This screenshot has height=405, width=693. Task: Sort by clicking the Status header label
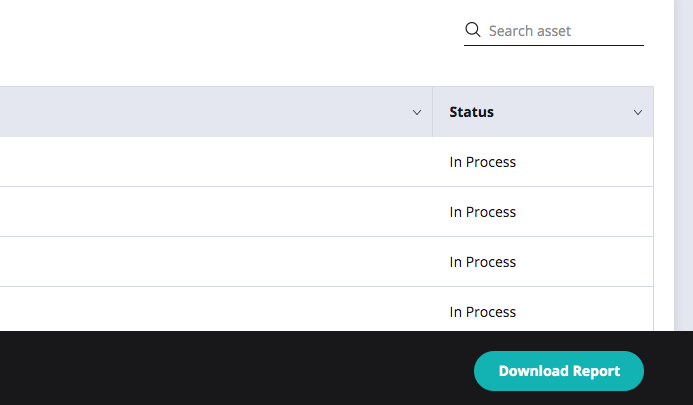click(x=471, y=112)
